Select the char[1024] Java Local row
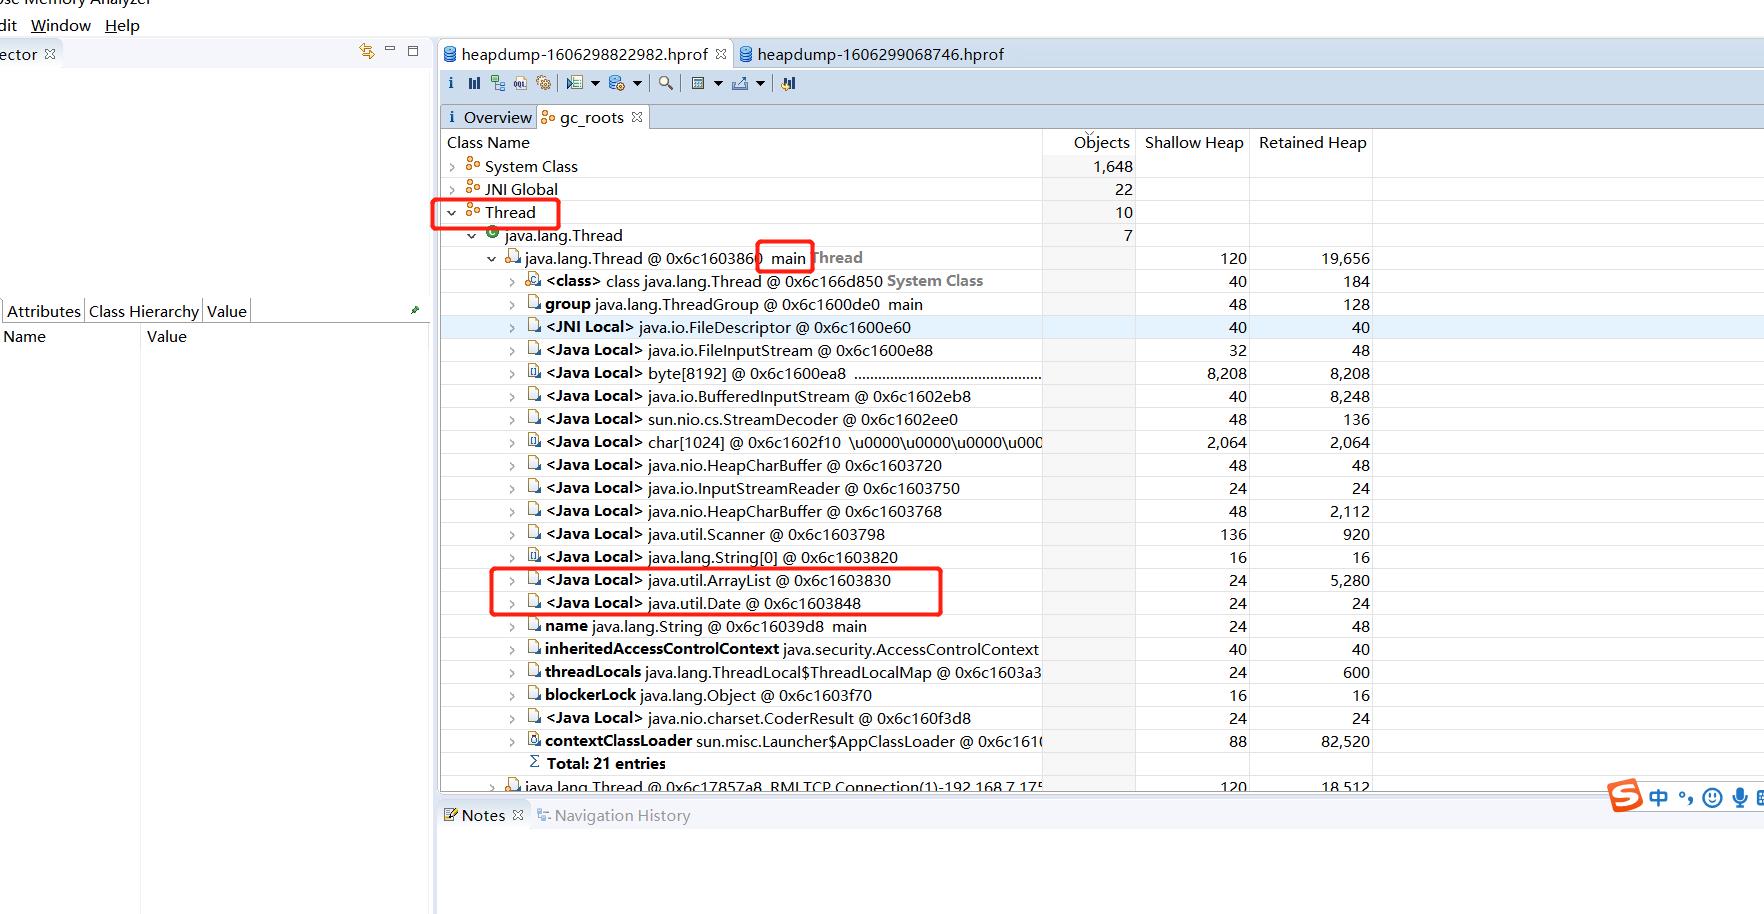The width and height of the screenshot is (1764, 914). point(906,442)
